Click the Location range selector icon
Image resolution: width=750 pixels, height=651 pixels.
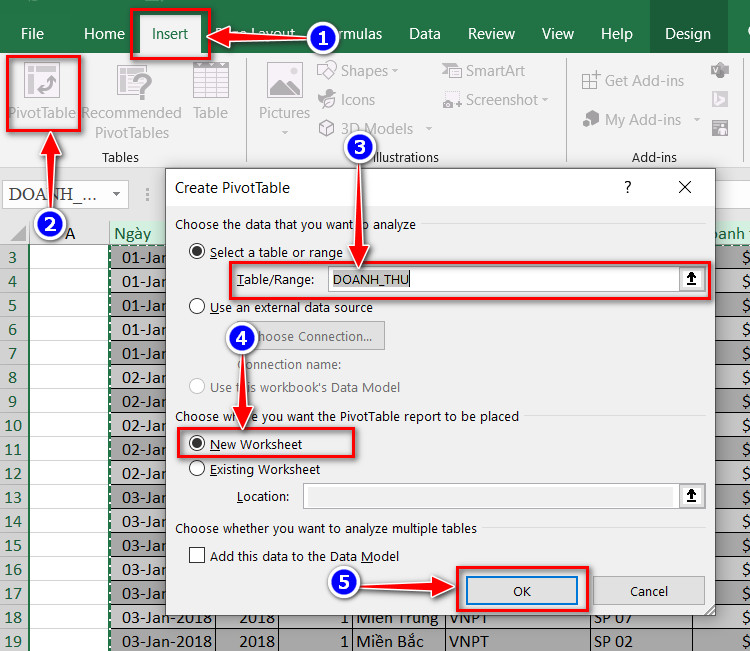(691, 496)
